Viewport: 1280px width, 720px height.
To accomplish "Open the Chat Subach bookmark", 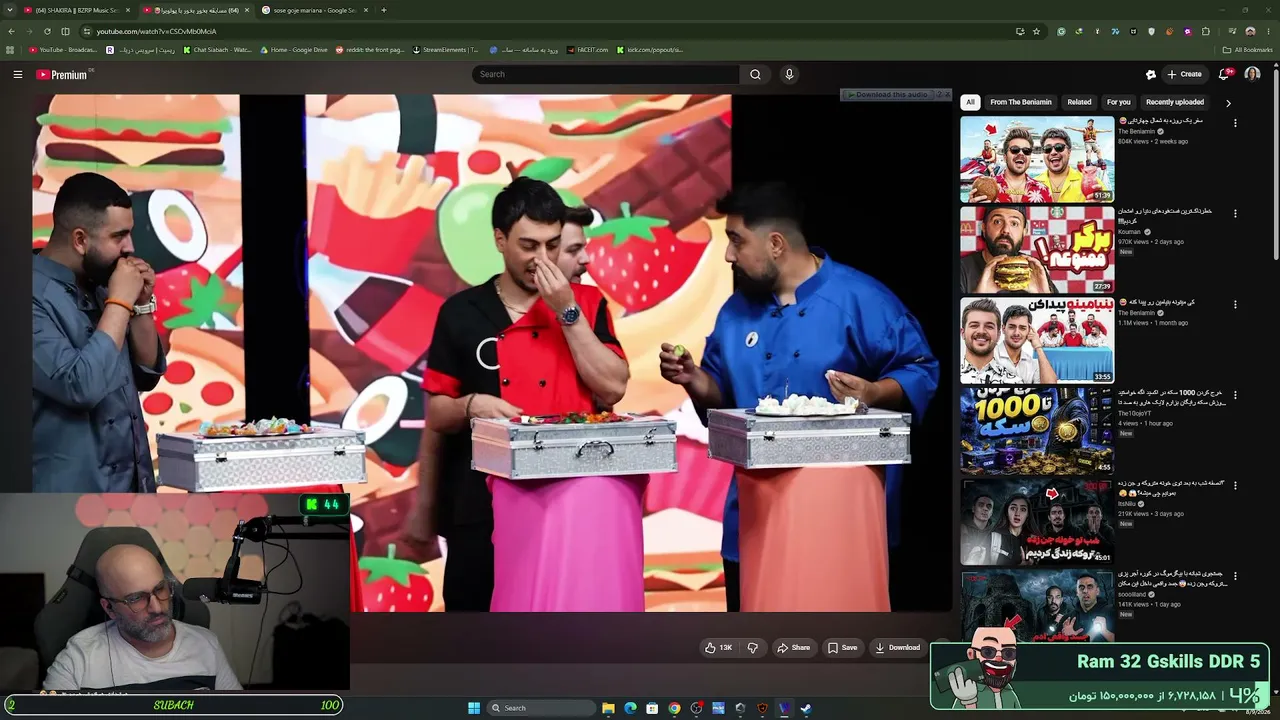I will click(x=217, y=50).
